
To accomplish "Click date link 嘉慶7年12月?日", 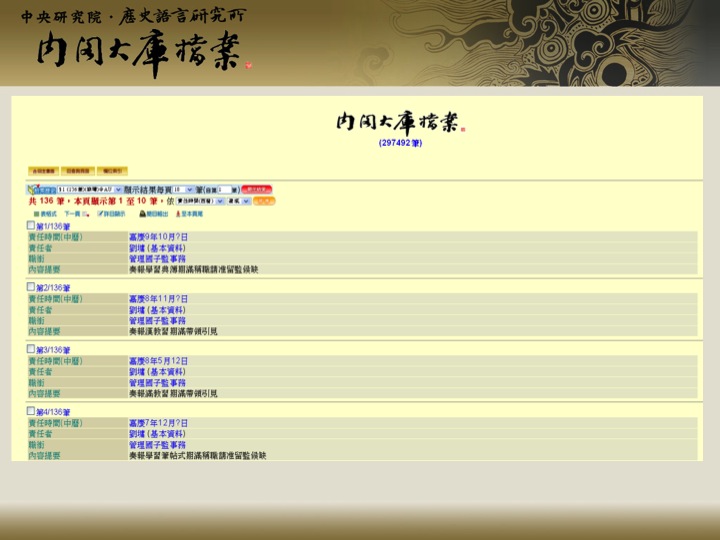I will point(158,423).
